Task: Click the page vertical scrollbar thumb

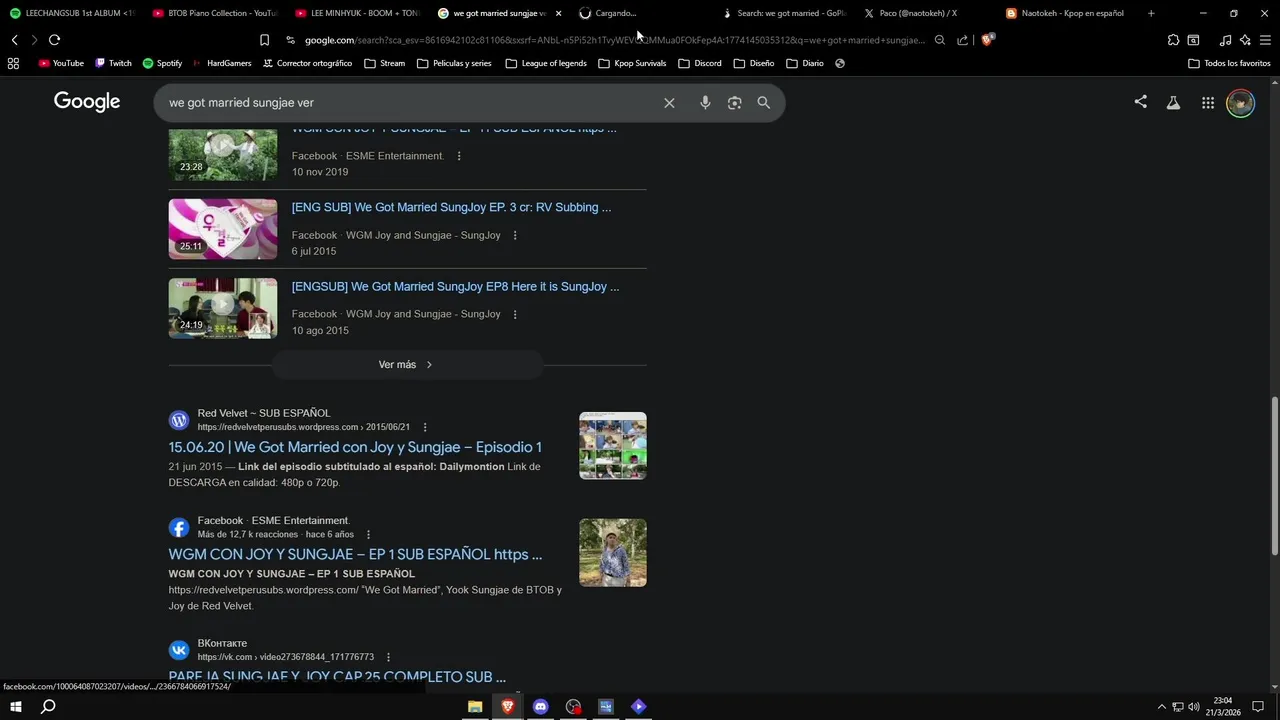Action: click(x=1274, y=476)
